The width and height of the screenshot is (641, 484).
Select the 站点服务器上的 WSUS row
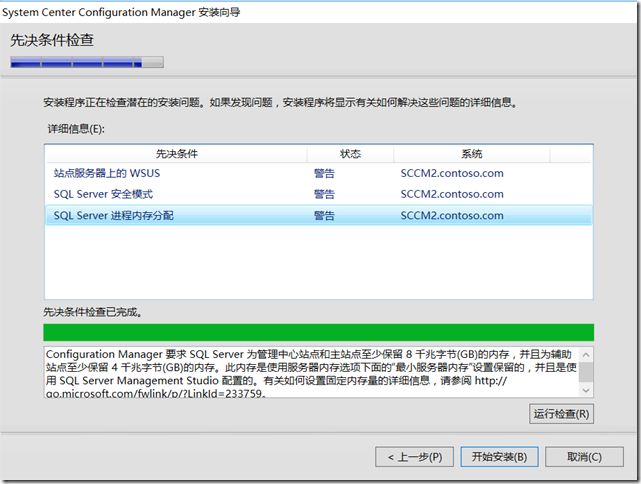click(318, 173)
